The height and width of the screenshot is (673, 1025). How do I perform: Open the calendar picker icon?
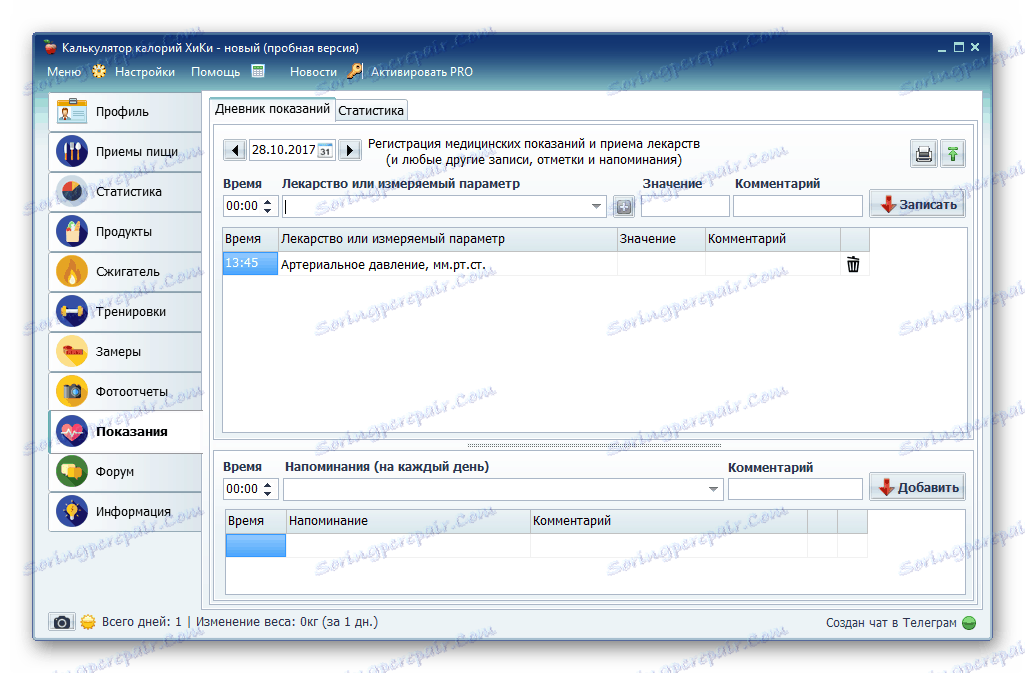click(x=325, y=150)
